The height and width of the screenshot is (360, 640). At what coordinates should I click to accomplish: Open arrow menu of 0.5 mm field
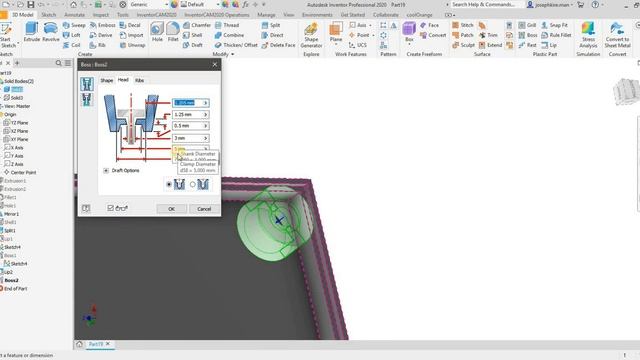click(x=205, y=126)
